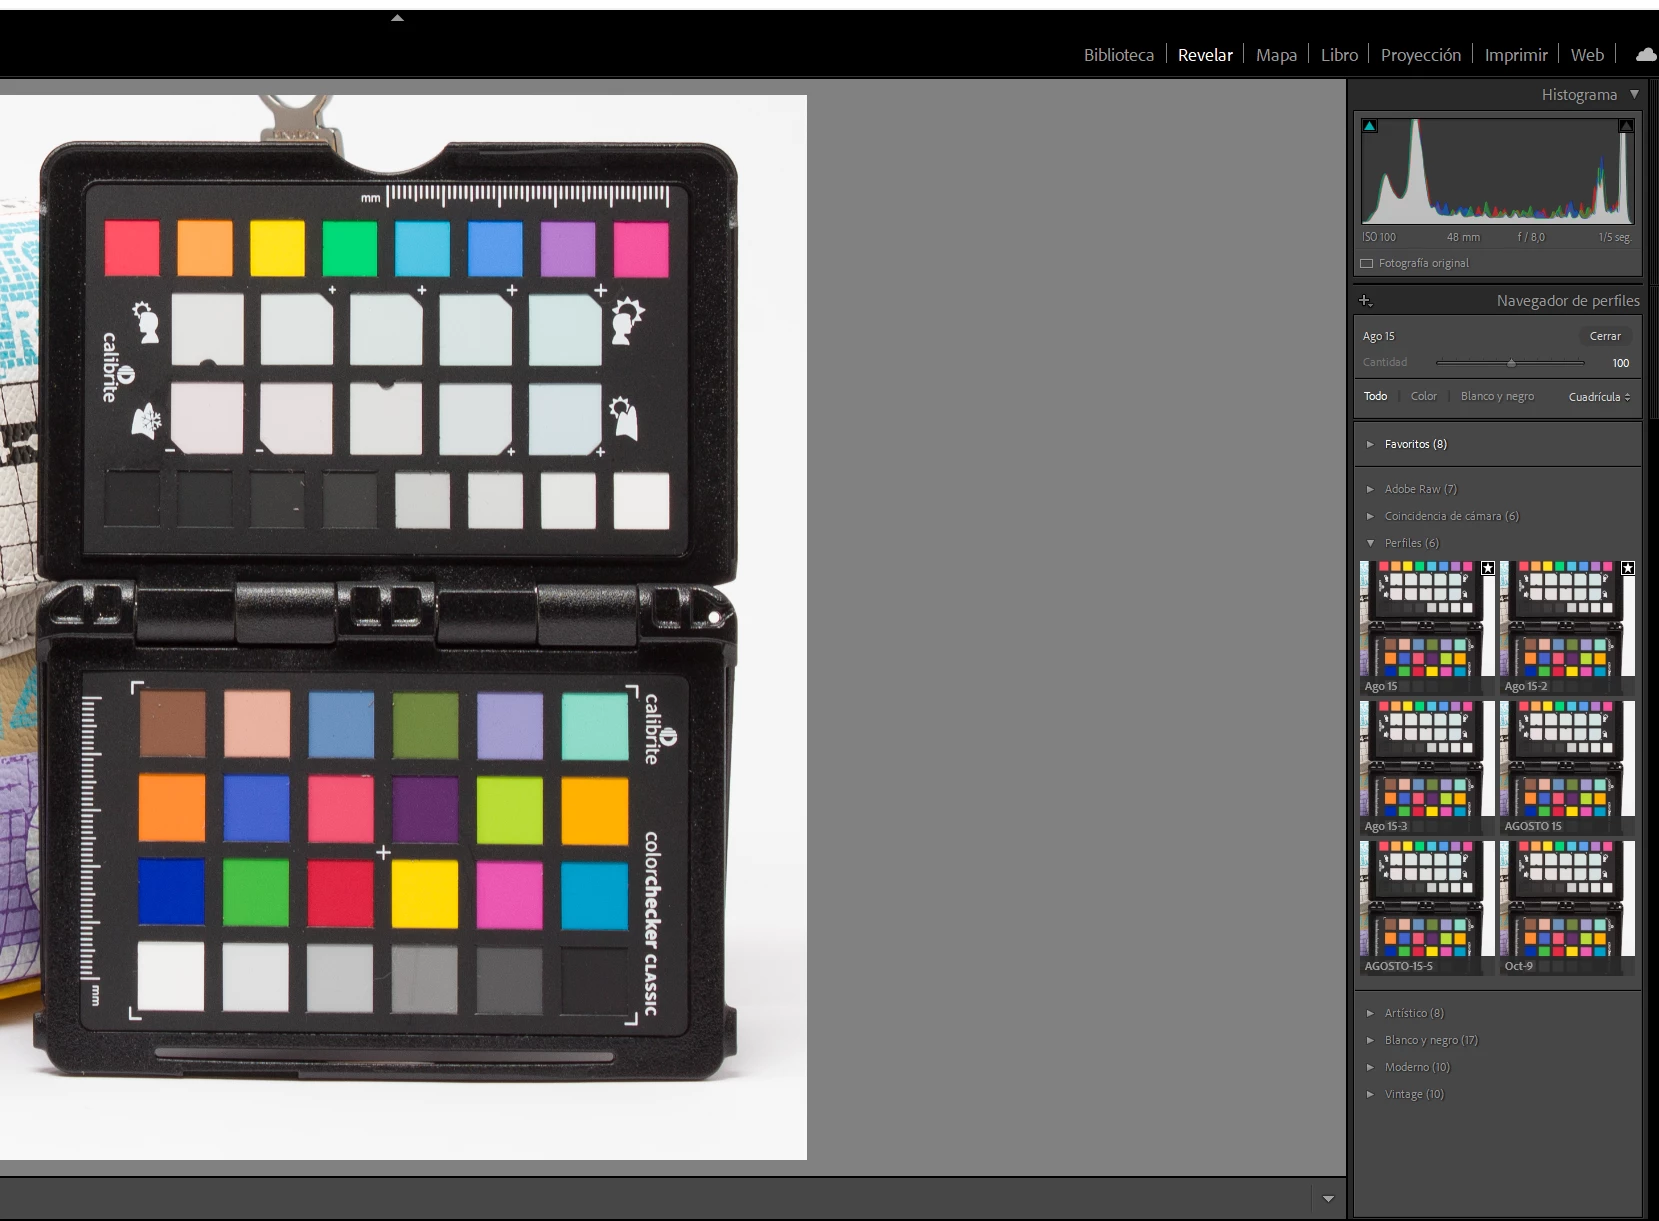1659x1221 pixels.
Task: Click the Cerrar button in the profile browser
Action: [1605, 336]
